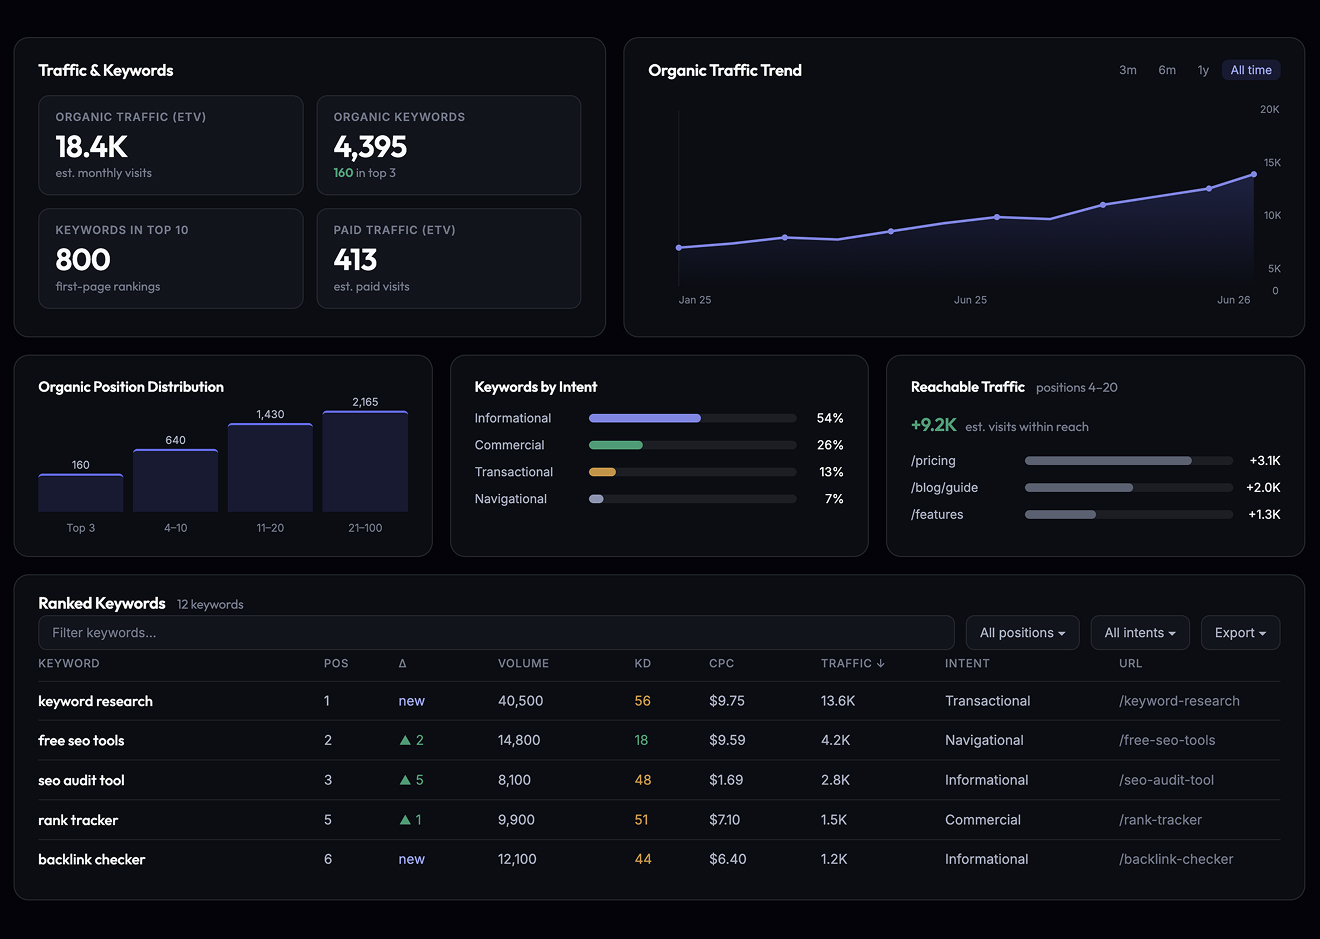
Task: Select the 1y time range tab
Action: [x=1203, y=70]
